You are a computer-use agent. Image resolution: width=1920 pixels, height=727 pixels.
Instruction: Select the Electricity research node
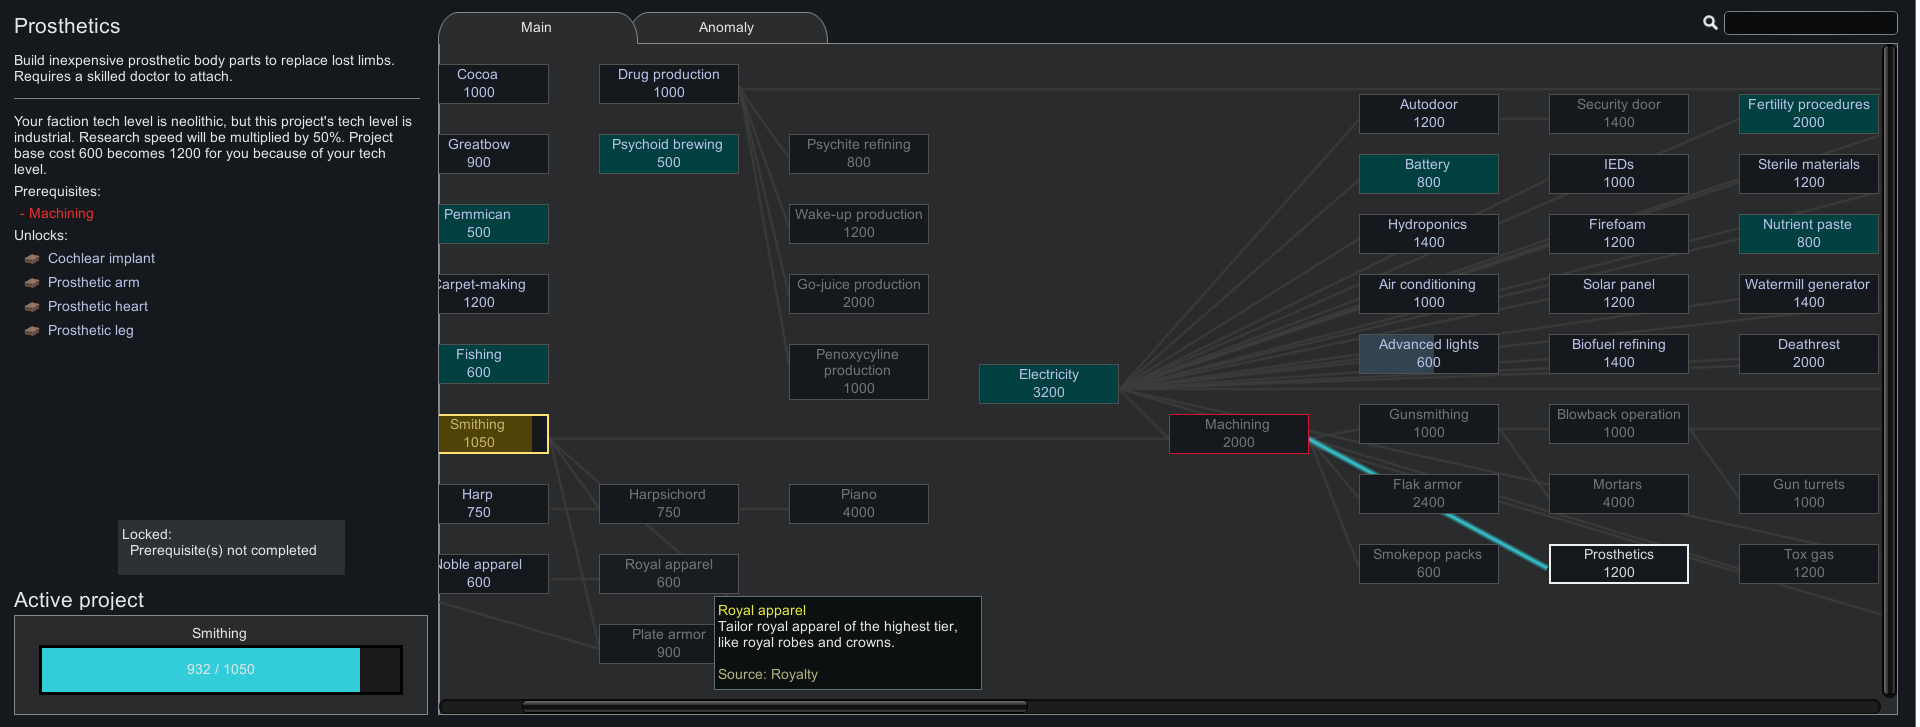(x=1049, y=384)
